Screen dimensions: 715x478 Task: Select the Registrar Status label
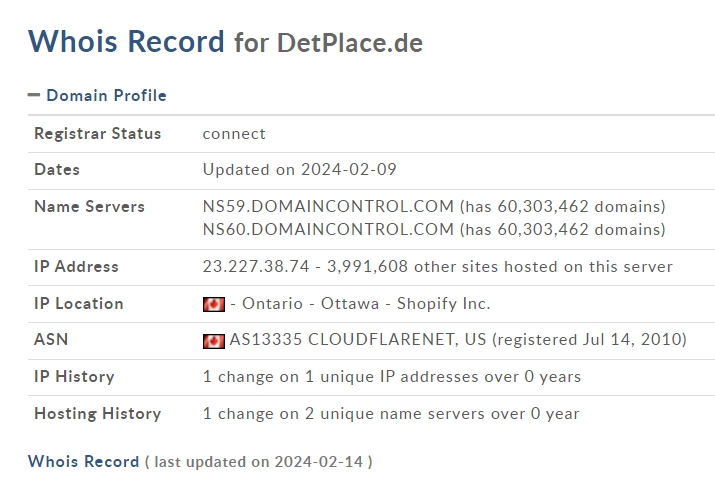coord(98,134)
